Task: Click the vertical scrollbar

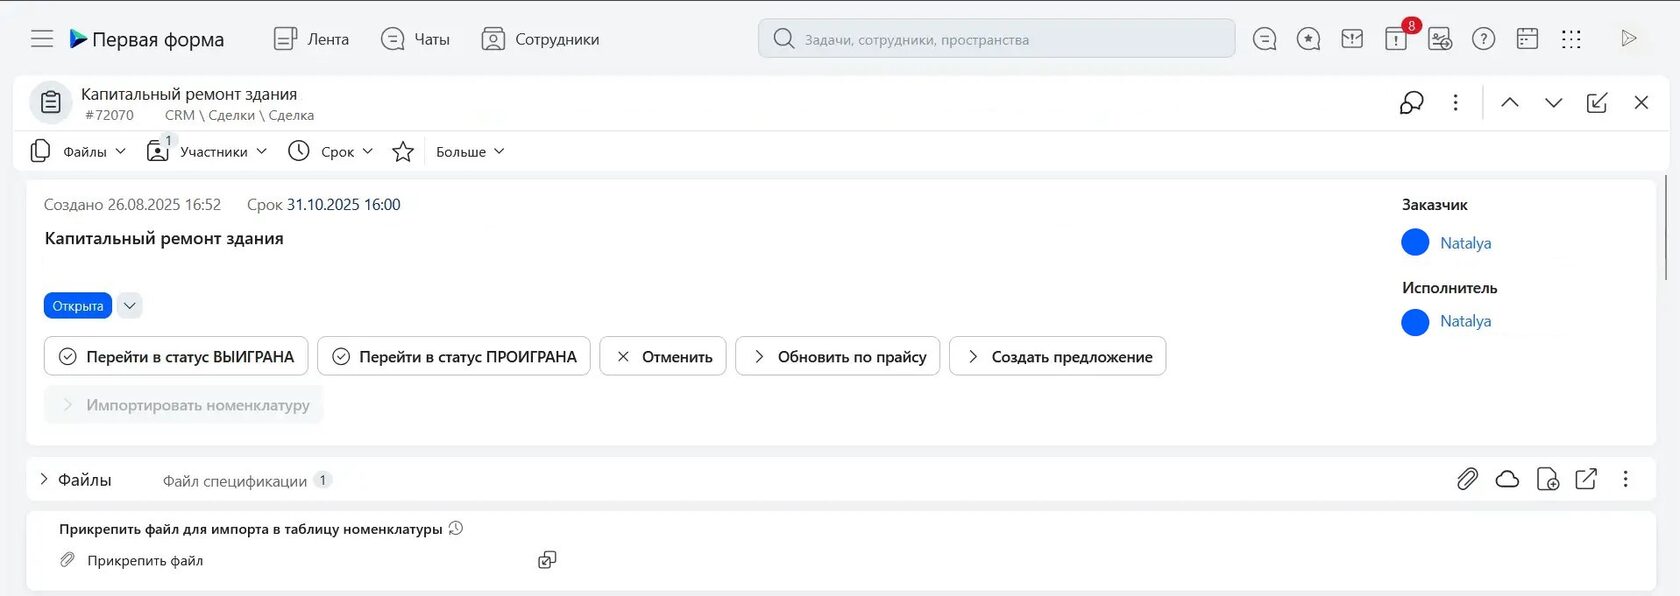Action: (1666, 228)
